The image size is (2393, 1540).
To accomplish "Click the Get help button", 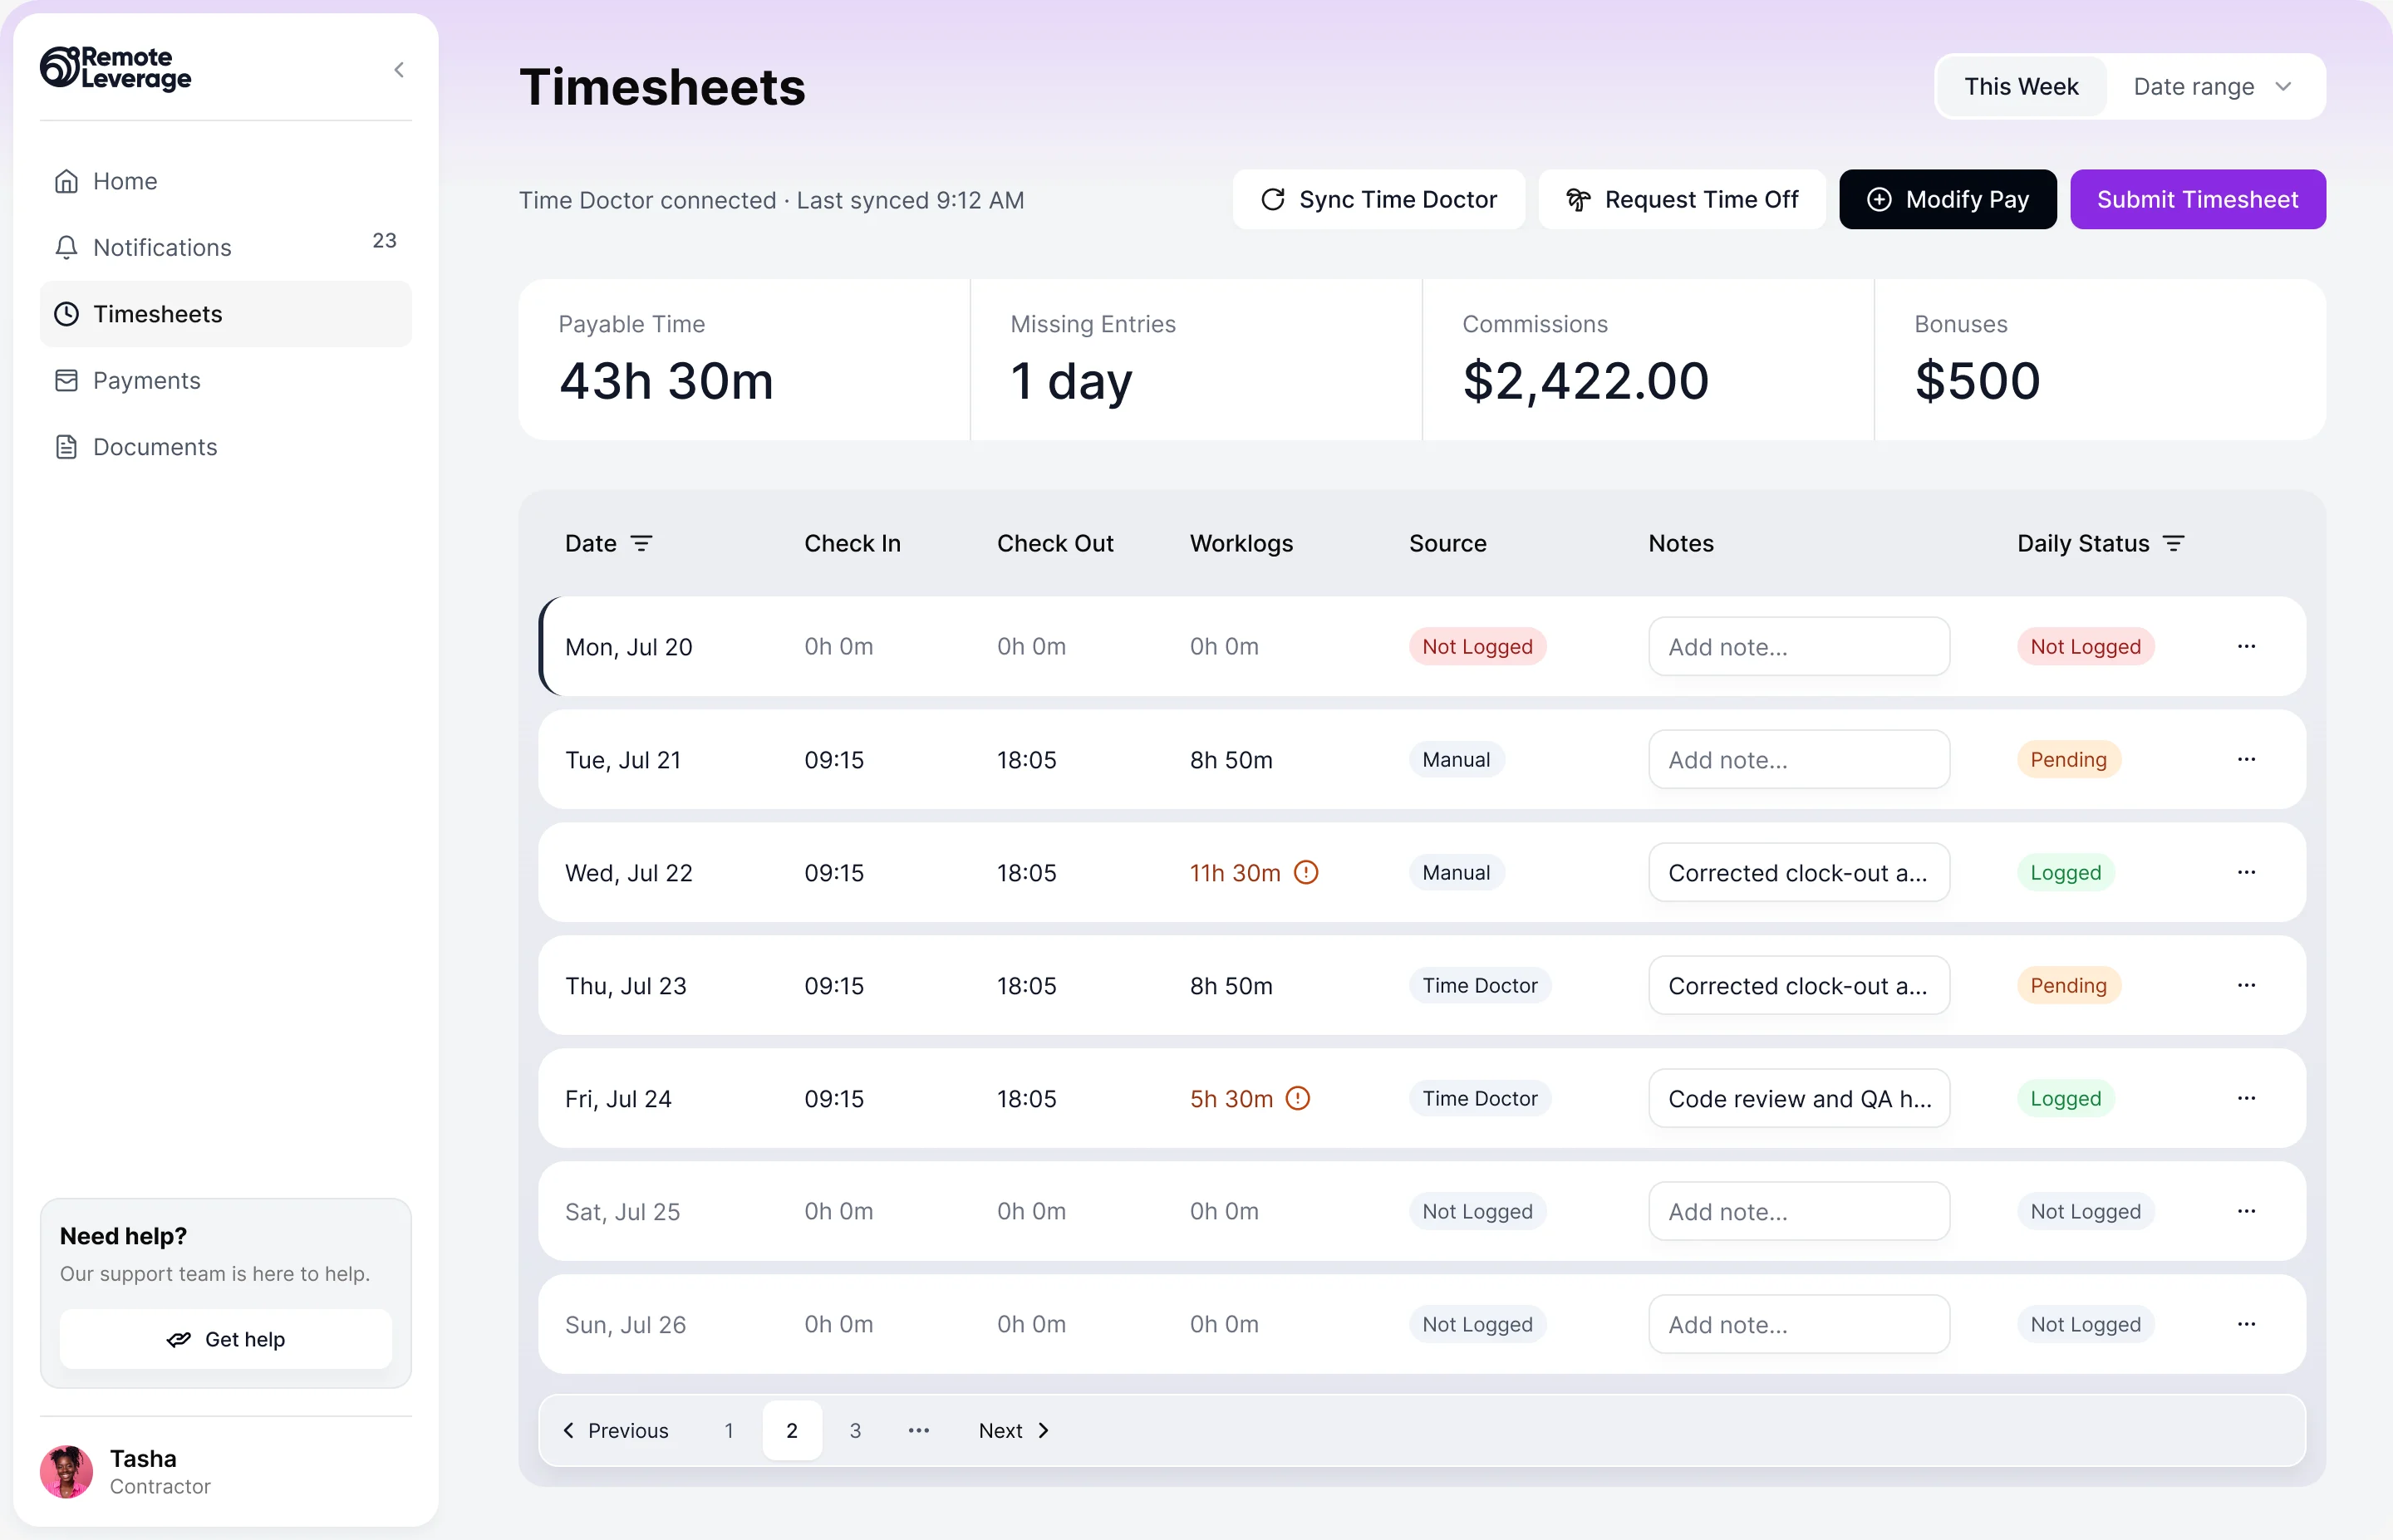I will pyautogui.click(x=226, y=1339).
